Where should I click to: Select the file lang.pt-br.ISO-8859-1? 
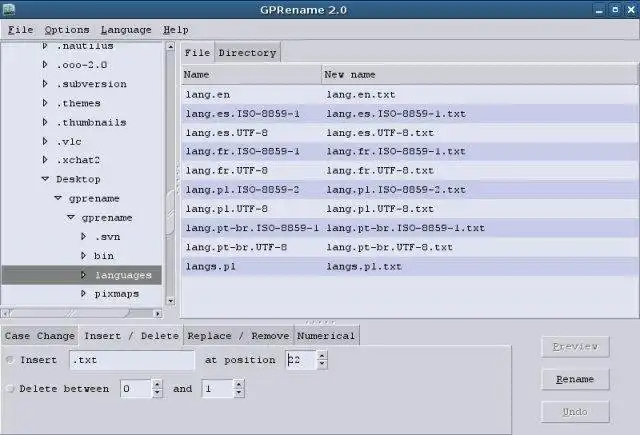(409, 228)
